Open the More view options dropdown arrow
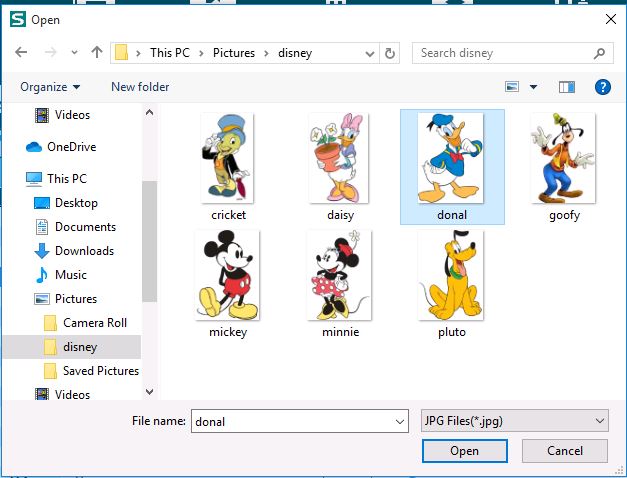 533,87
